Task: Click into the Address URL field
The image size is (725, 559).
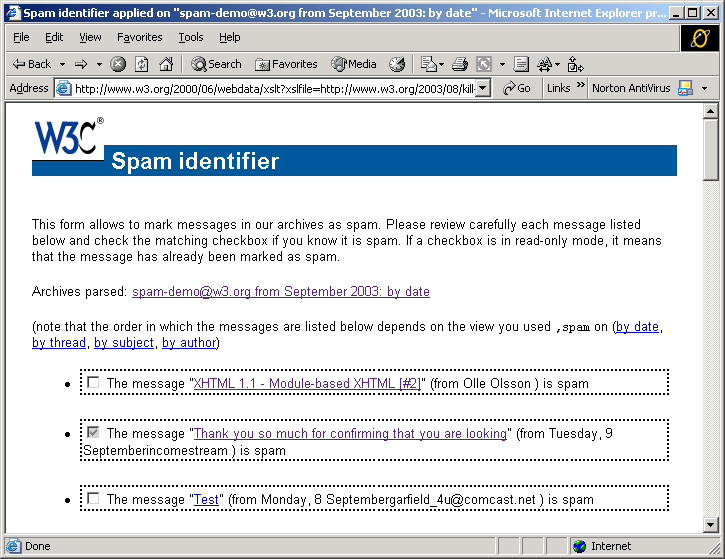Action: pyautogui.click(x=275, y=88)
